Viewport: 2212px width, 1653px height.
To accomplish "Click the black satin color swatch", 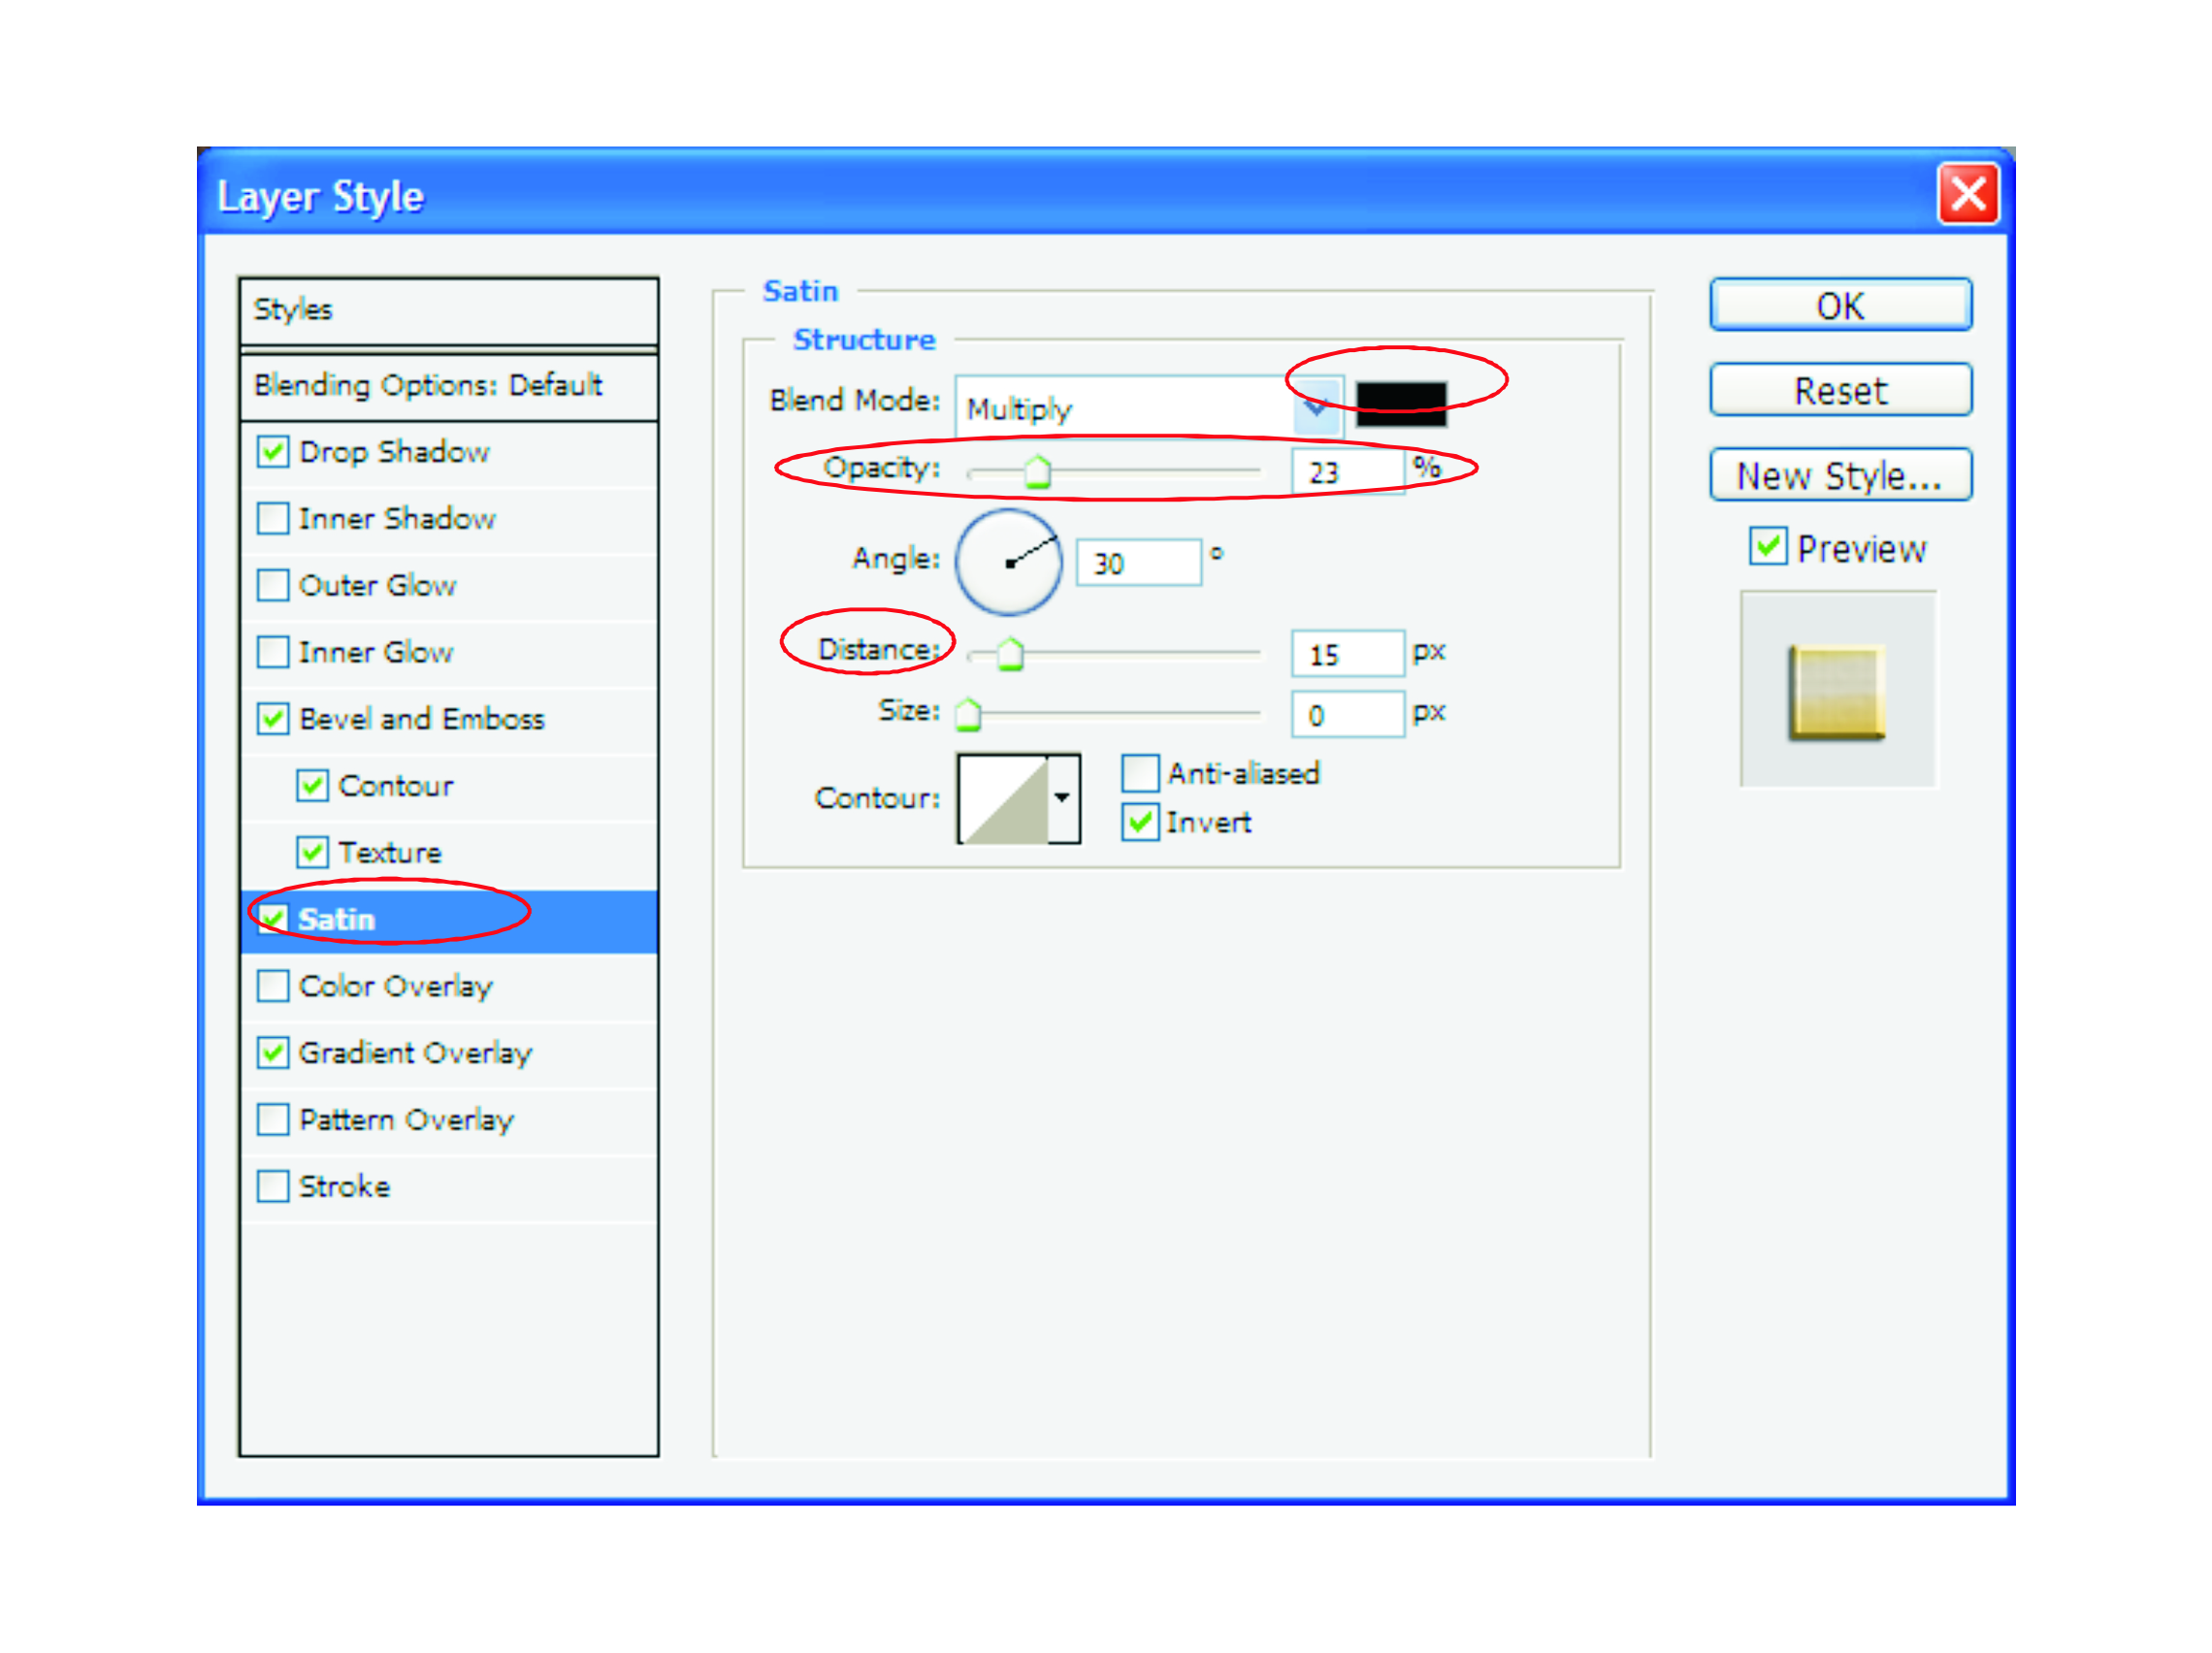I will 1400,402.
